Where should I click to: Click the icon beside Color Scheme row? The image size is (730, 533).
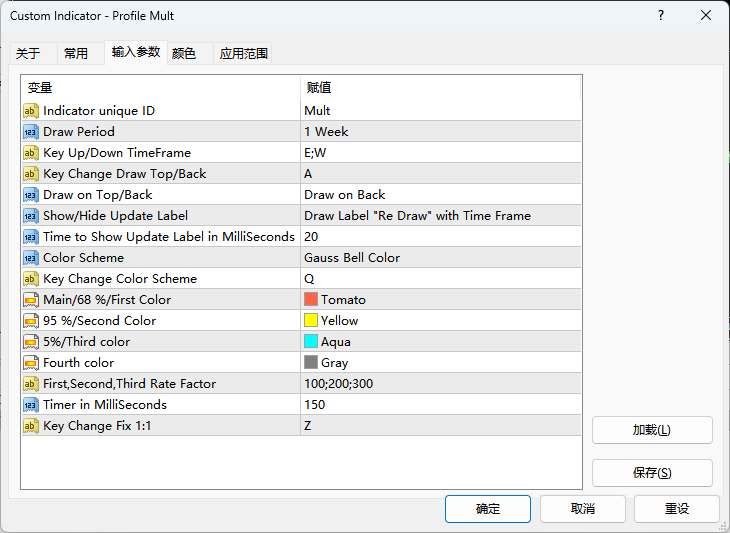(31, 258)
